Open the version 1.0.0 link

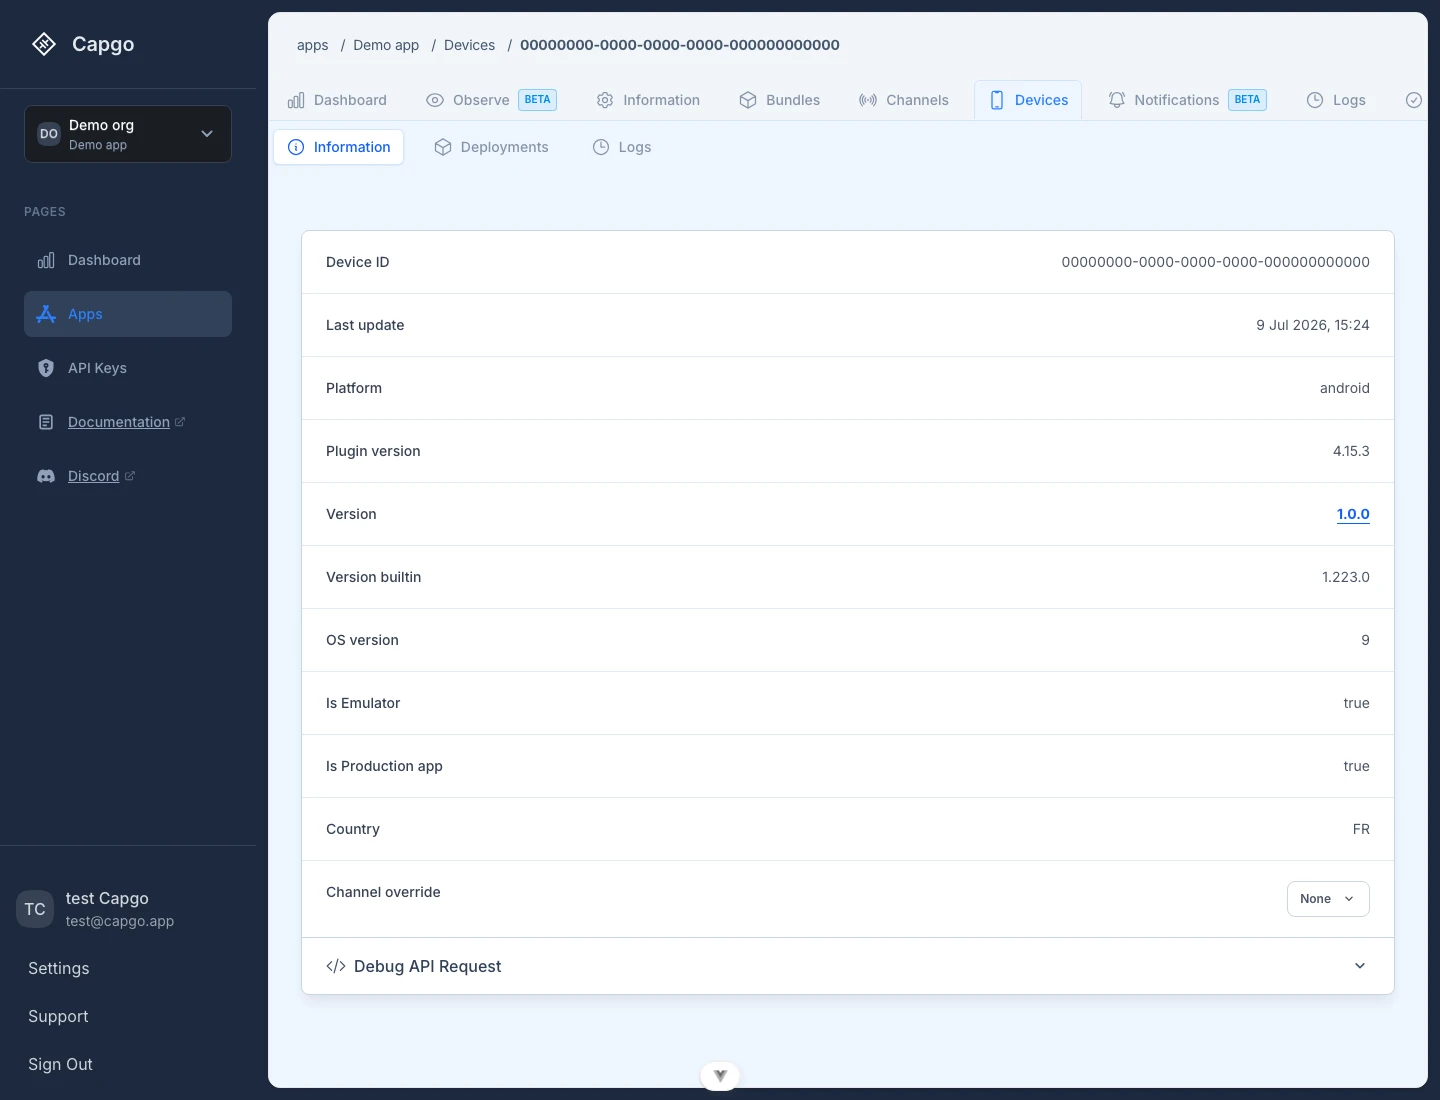(x=1353, y=514)
